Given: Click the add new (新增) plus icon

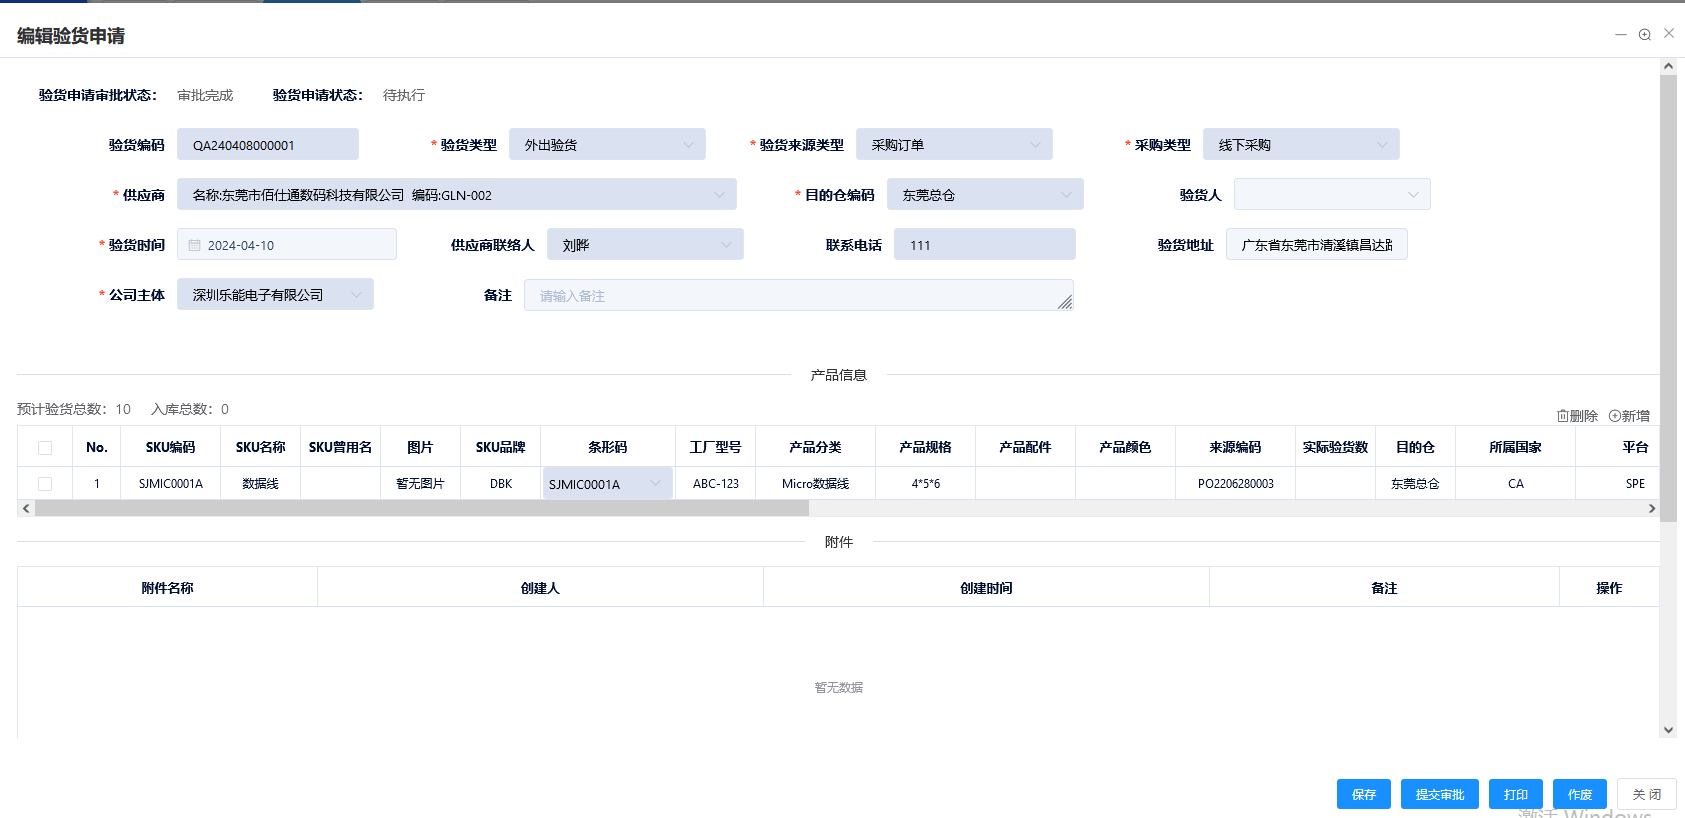Looking at the screenshot, I should 1615,416.
